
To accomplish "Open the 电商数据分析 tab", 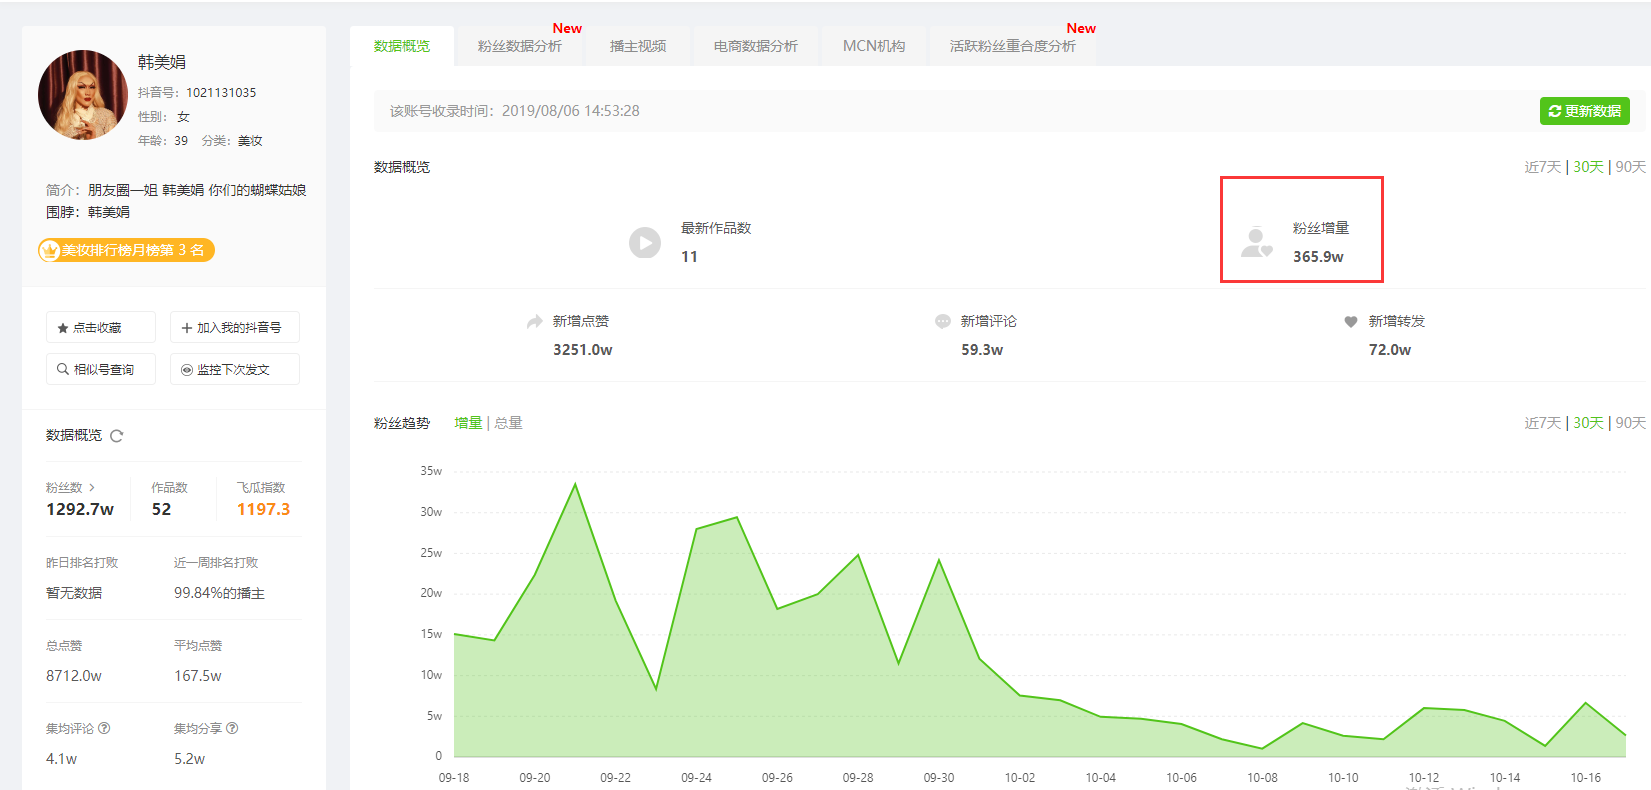I will [x=756, y=46].
